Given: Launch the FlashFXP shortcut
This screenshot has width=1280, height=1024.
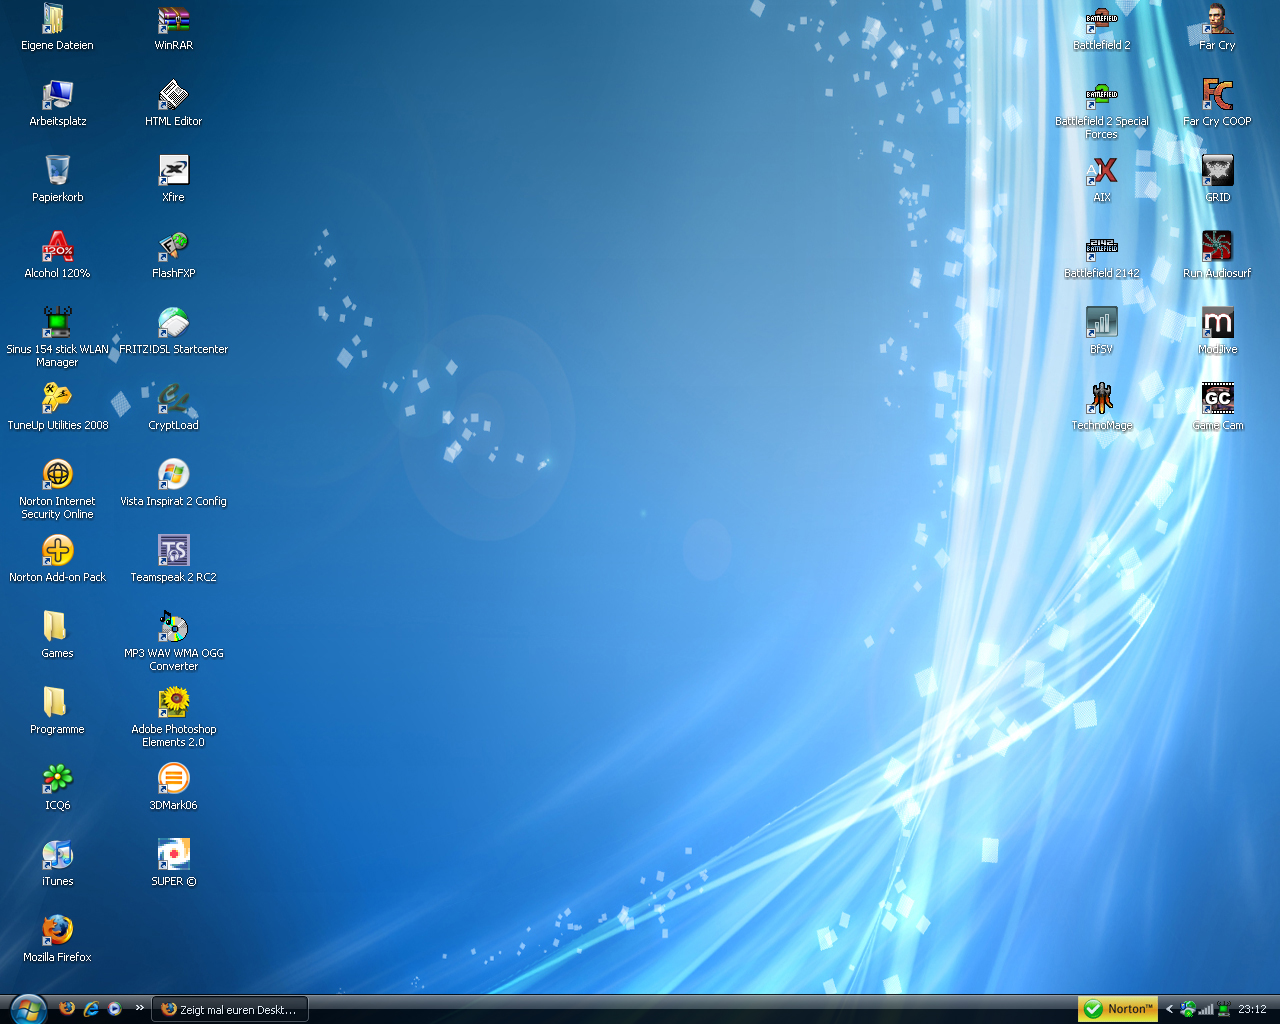Looking at the screenshot, I should (x=173, y=248).
